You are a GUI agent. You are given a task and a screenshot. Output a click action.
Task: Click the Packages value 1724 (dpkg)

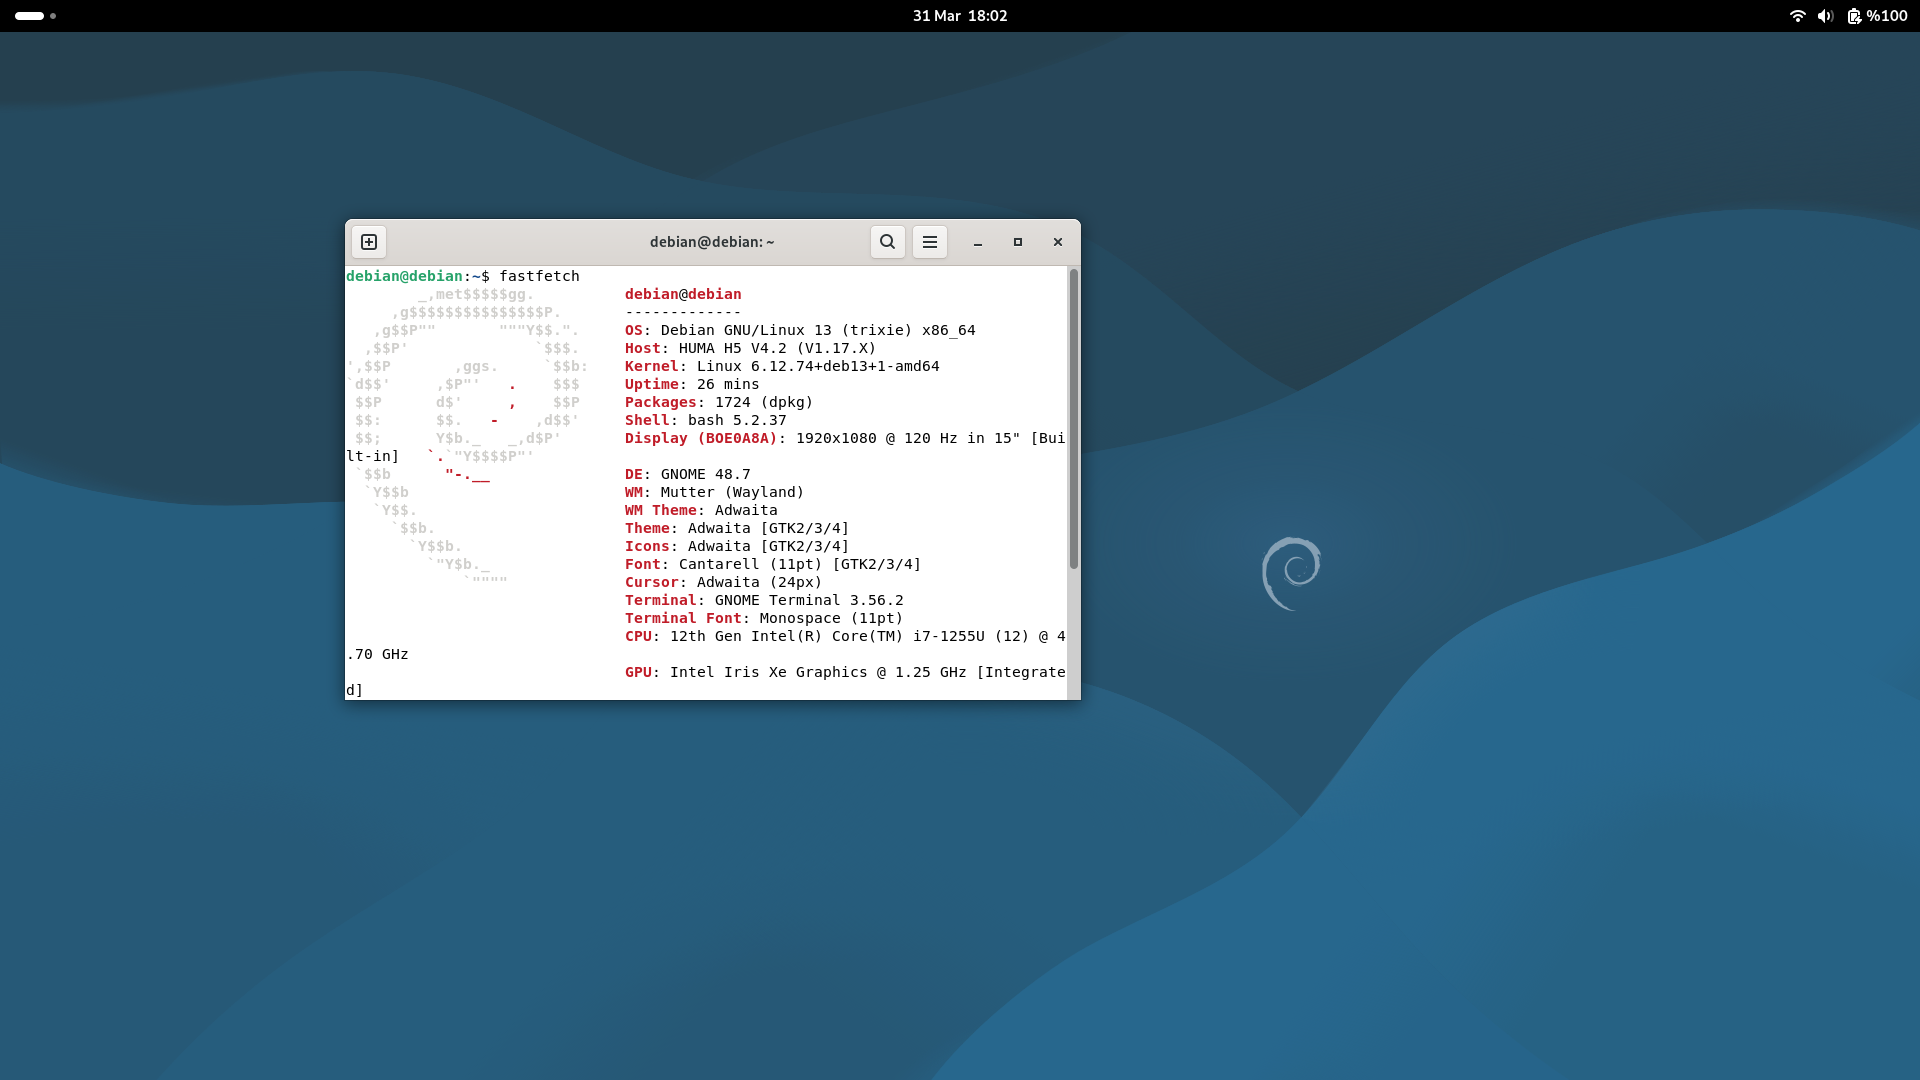(x=764, y=402)
